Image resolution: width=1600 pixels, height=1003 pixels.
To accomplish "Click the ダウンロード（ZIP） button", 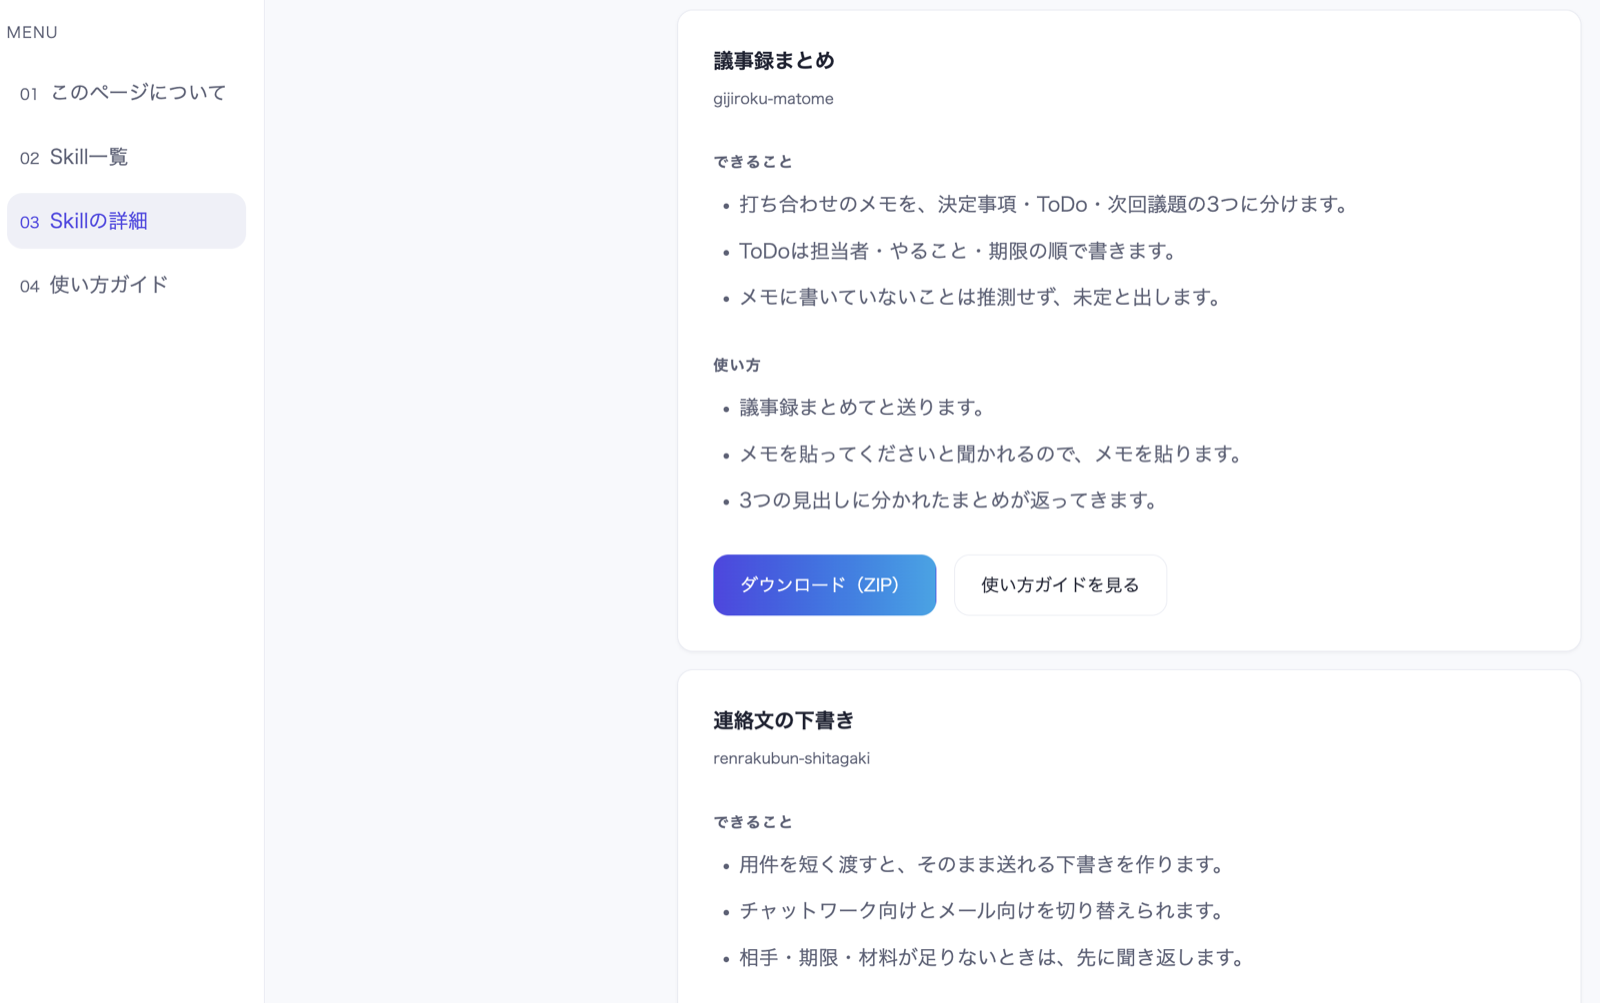I will (x=824, y=585).
